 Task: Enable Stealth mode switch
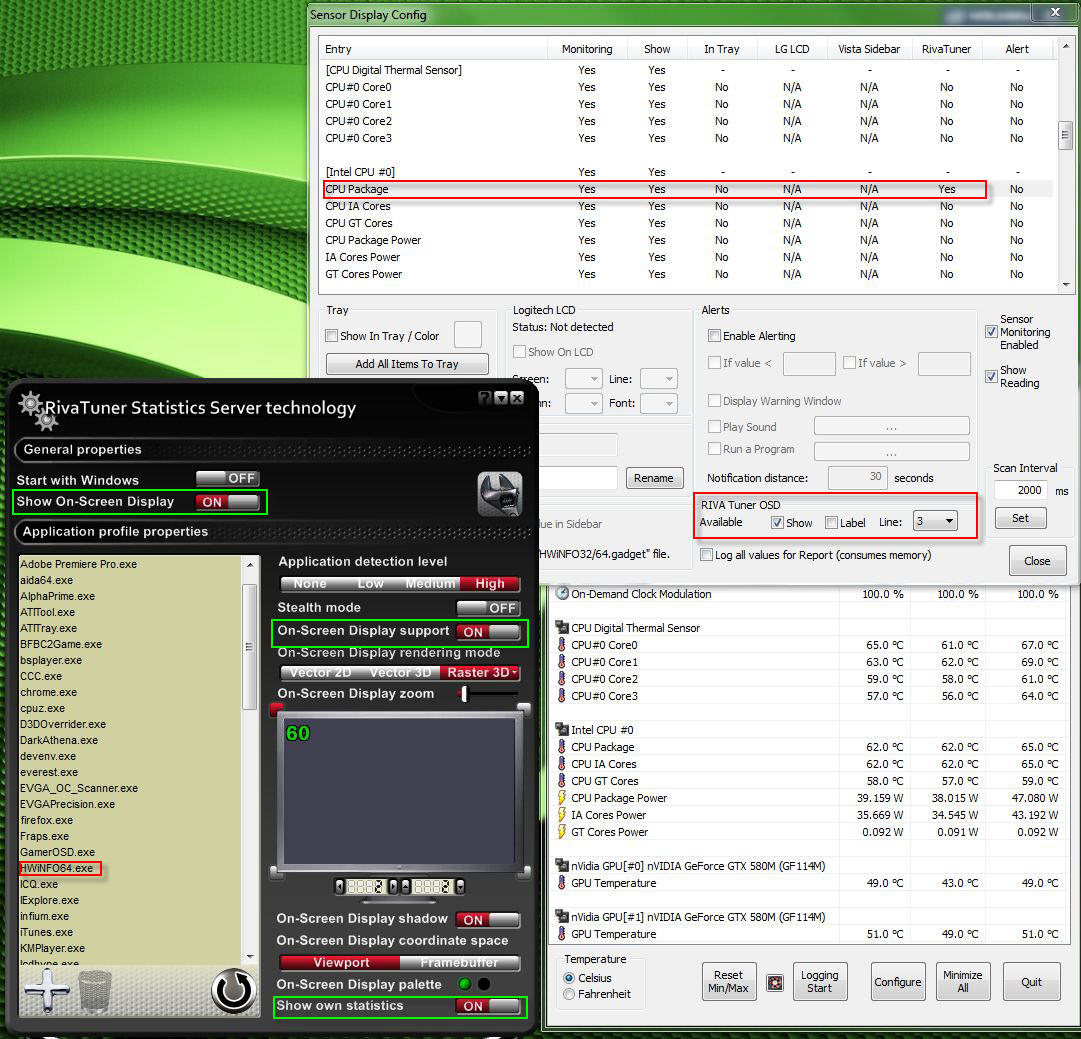pos(488,608)
